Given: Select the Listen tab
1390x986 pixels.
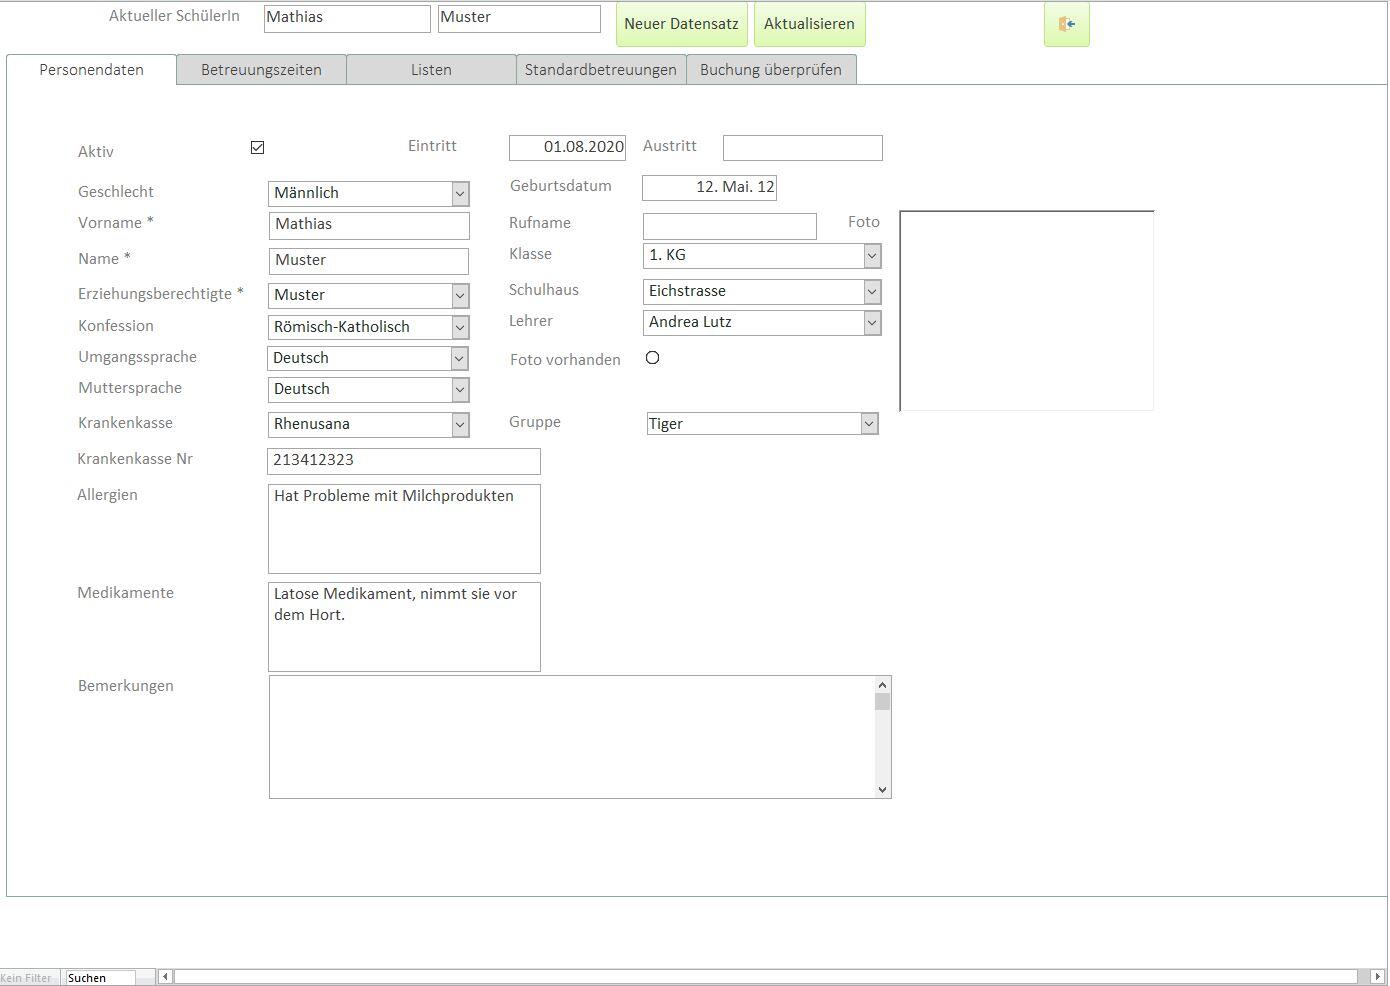Looking at the screenshot, I should (431, 70).
